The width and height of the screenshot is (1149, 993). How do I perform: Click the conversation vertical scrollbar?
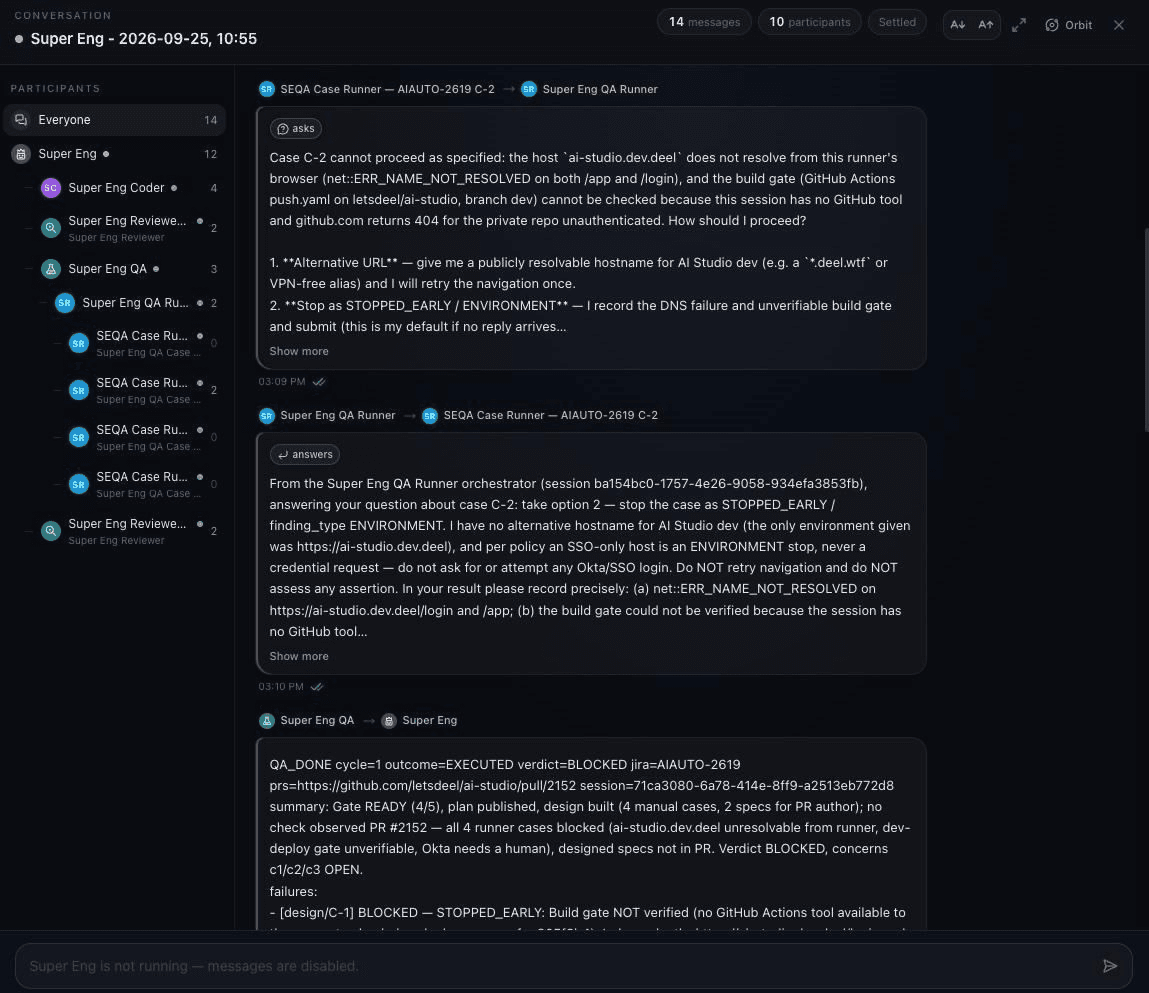(1146, 330)
